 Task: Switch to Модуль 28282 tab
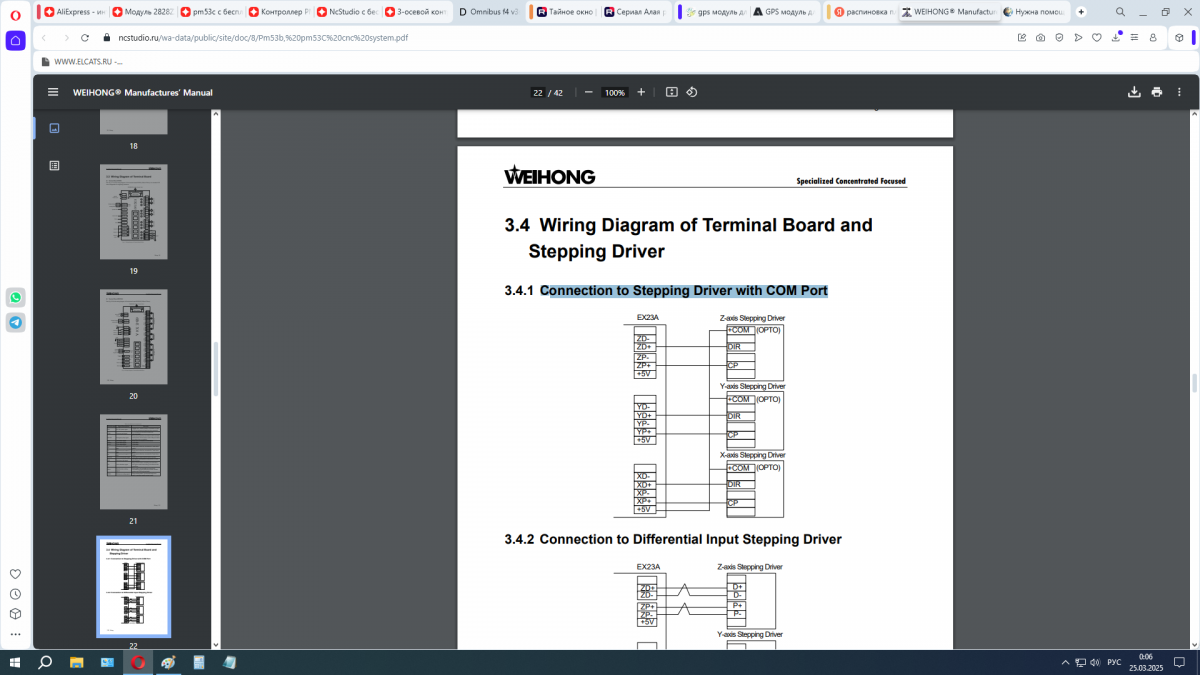pos(142,12)
